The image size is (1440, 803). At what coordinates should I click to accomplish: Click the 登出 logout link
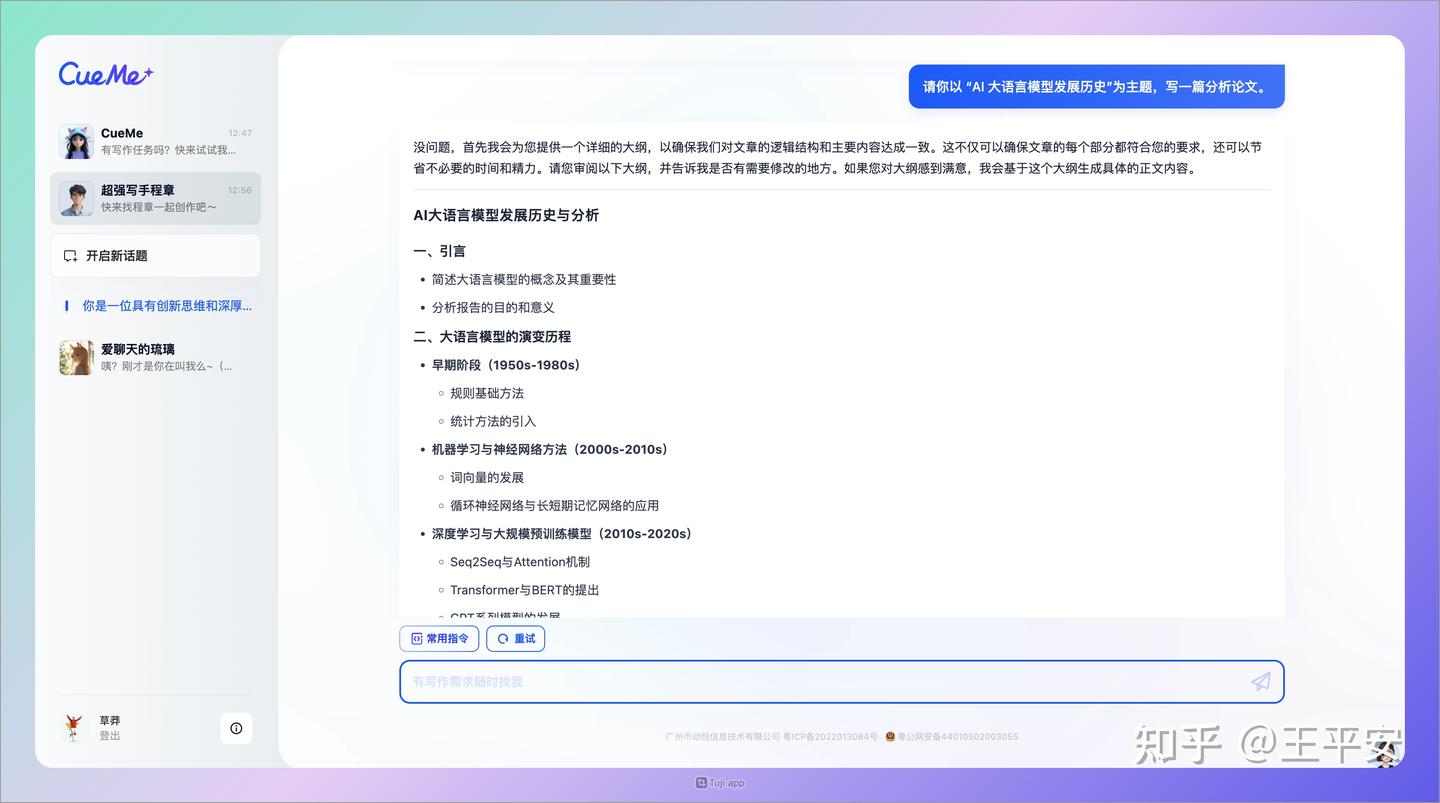[109, 735]
